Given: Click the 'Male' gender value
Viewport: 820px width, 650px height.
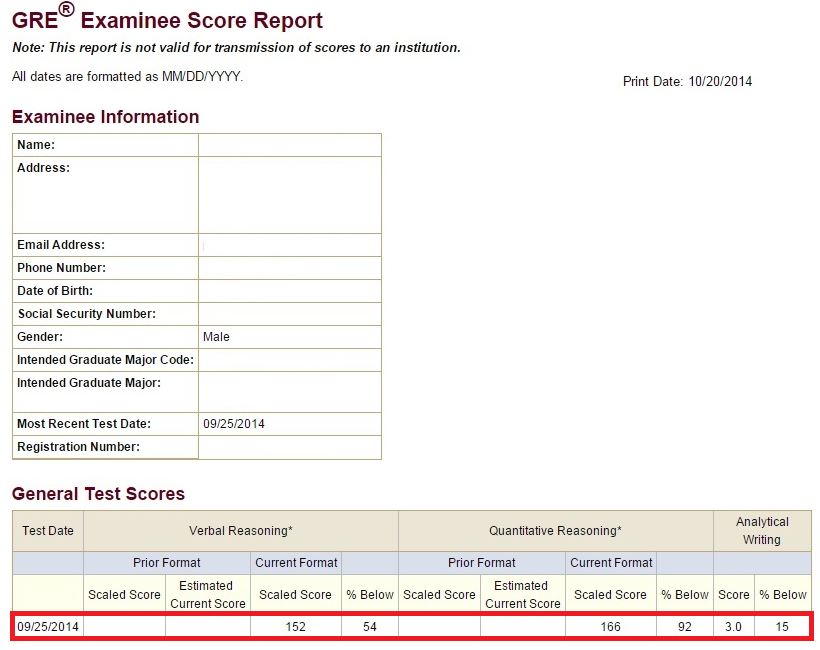Looking at the screenshot, I should point(217,337).
